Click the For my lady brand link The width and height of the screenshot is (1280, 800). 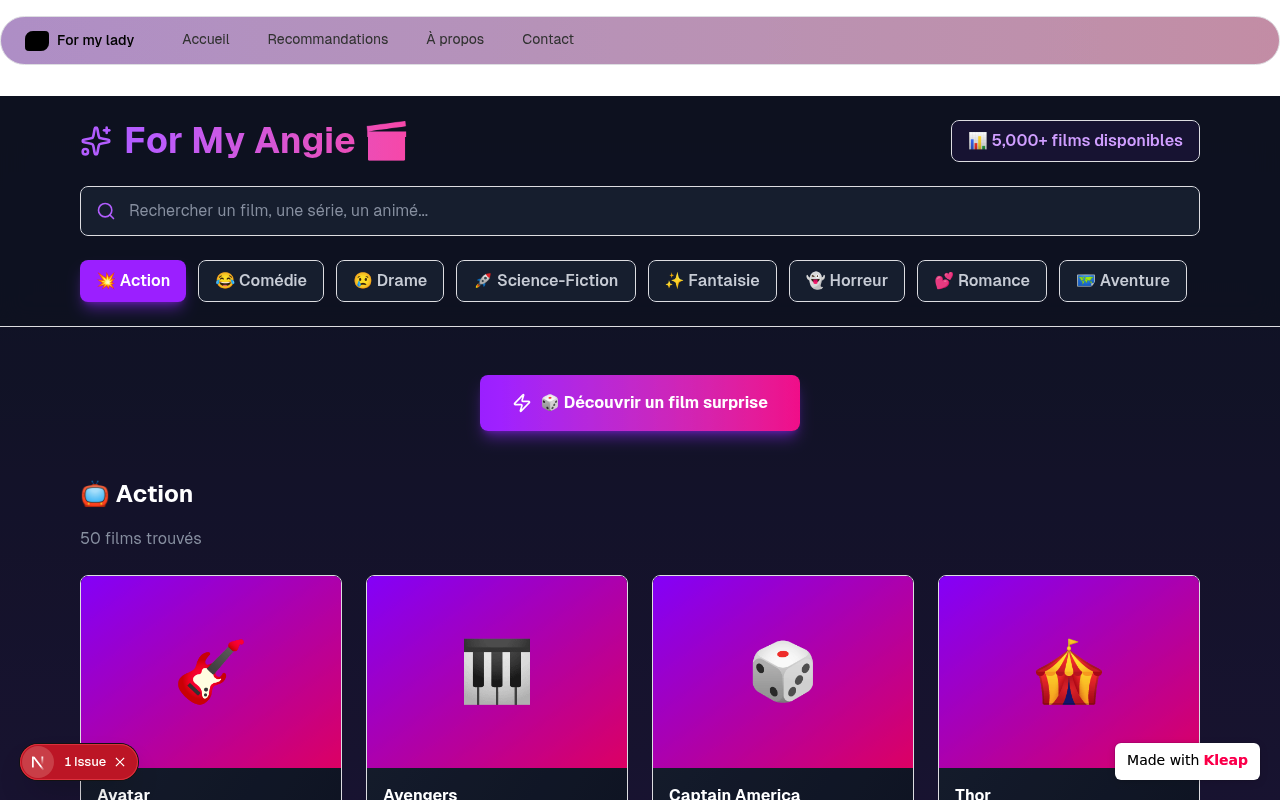click(x=79, y=40)
